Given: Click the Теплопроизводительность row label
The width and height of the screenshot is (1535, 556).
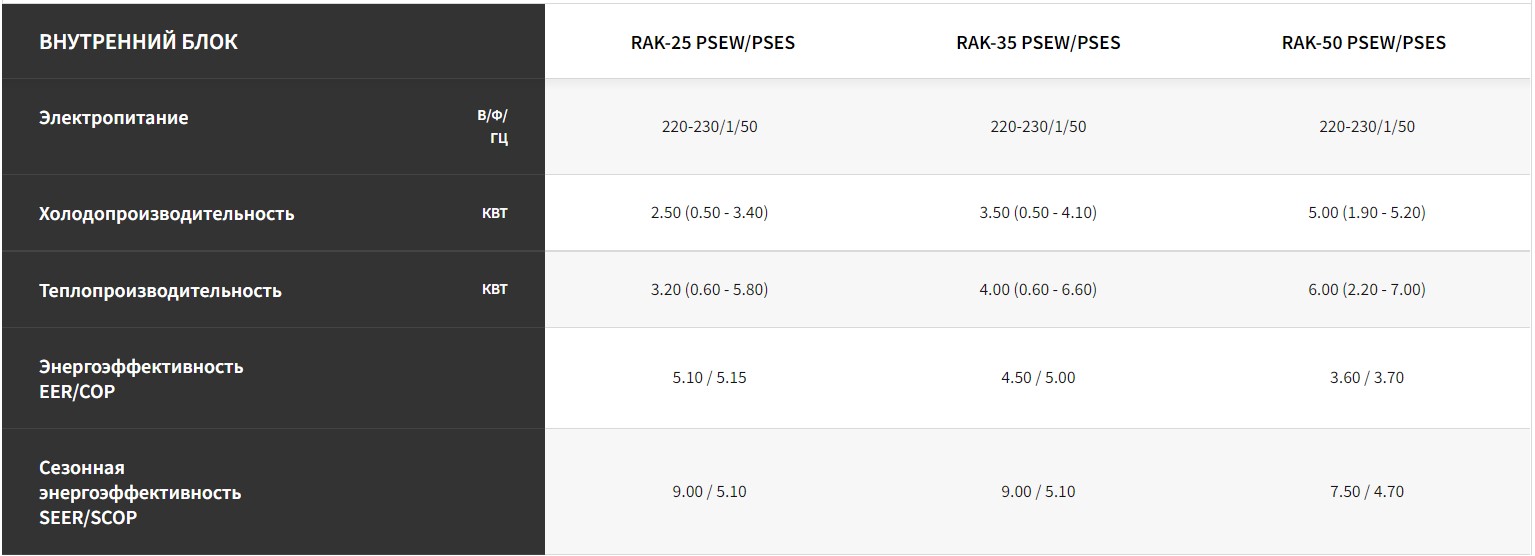Looking at the screenshot, I should [x=160, y=290].
